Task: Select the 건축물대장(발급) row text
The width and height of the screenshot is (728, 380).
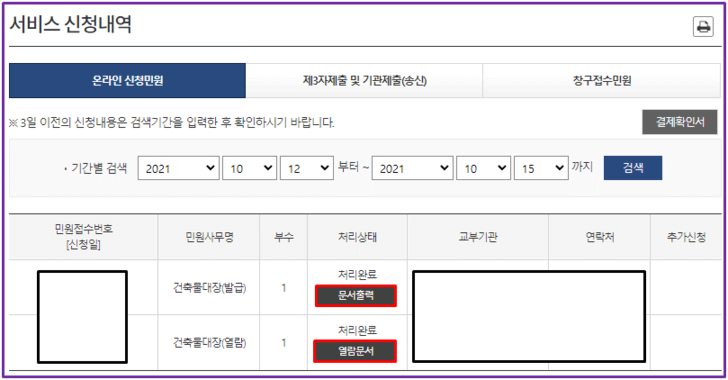Action: point(209,288)
